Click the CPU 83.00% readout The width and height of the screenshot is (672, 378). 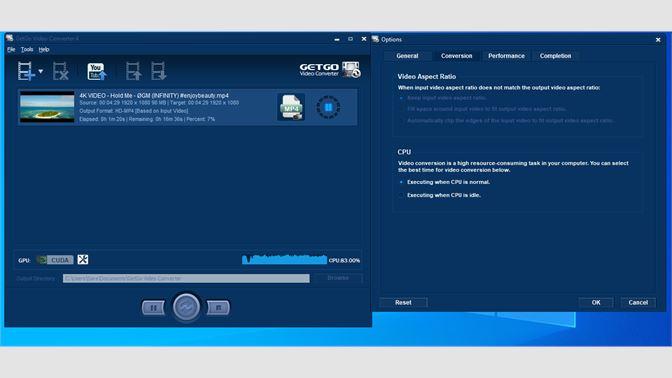(x=344, y=260)
